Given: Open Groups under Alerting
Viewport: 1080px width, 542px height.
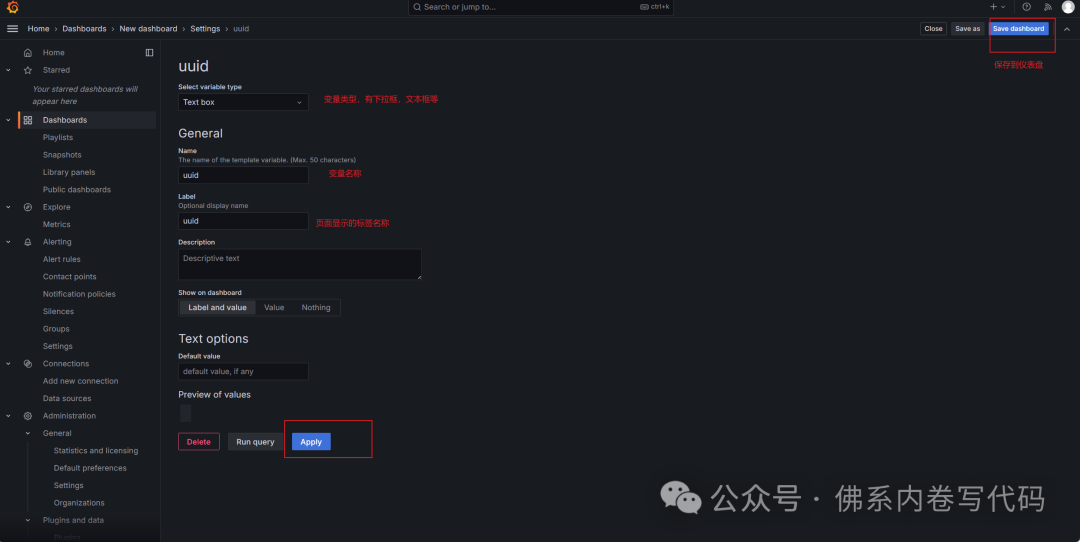Looking at the screenshot, I should tap(56, 329).
